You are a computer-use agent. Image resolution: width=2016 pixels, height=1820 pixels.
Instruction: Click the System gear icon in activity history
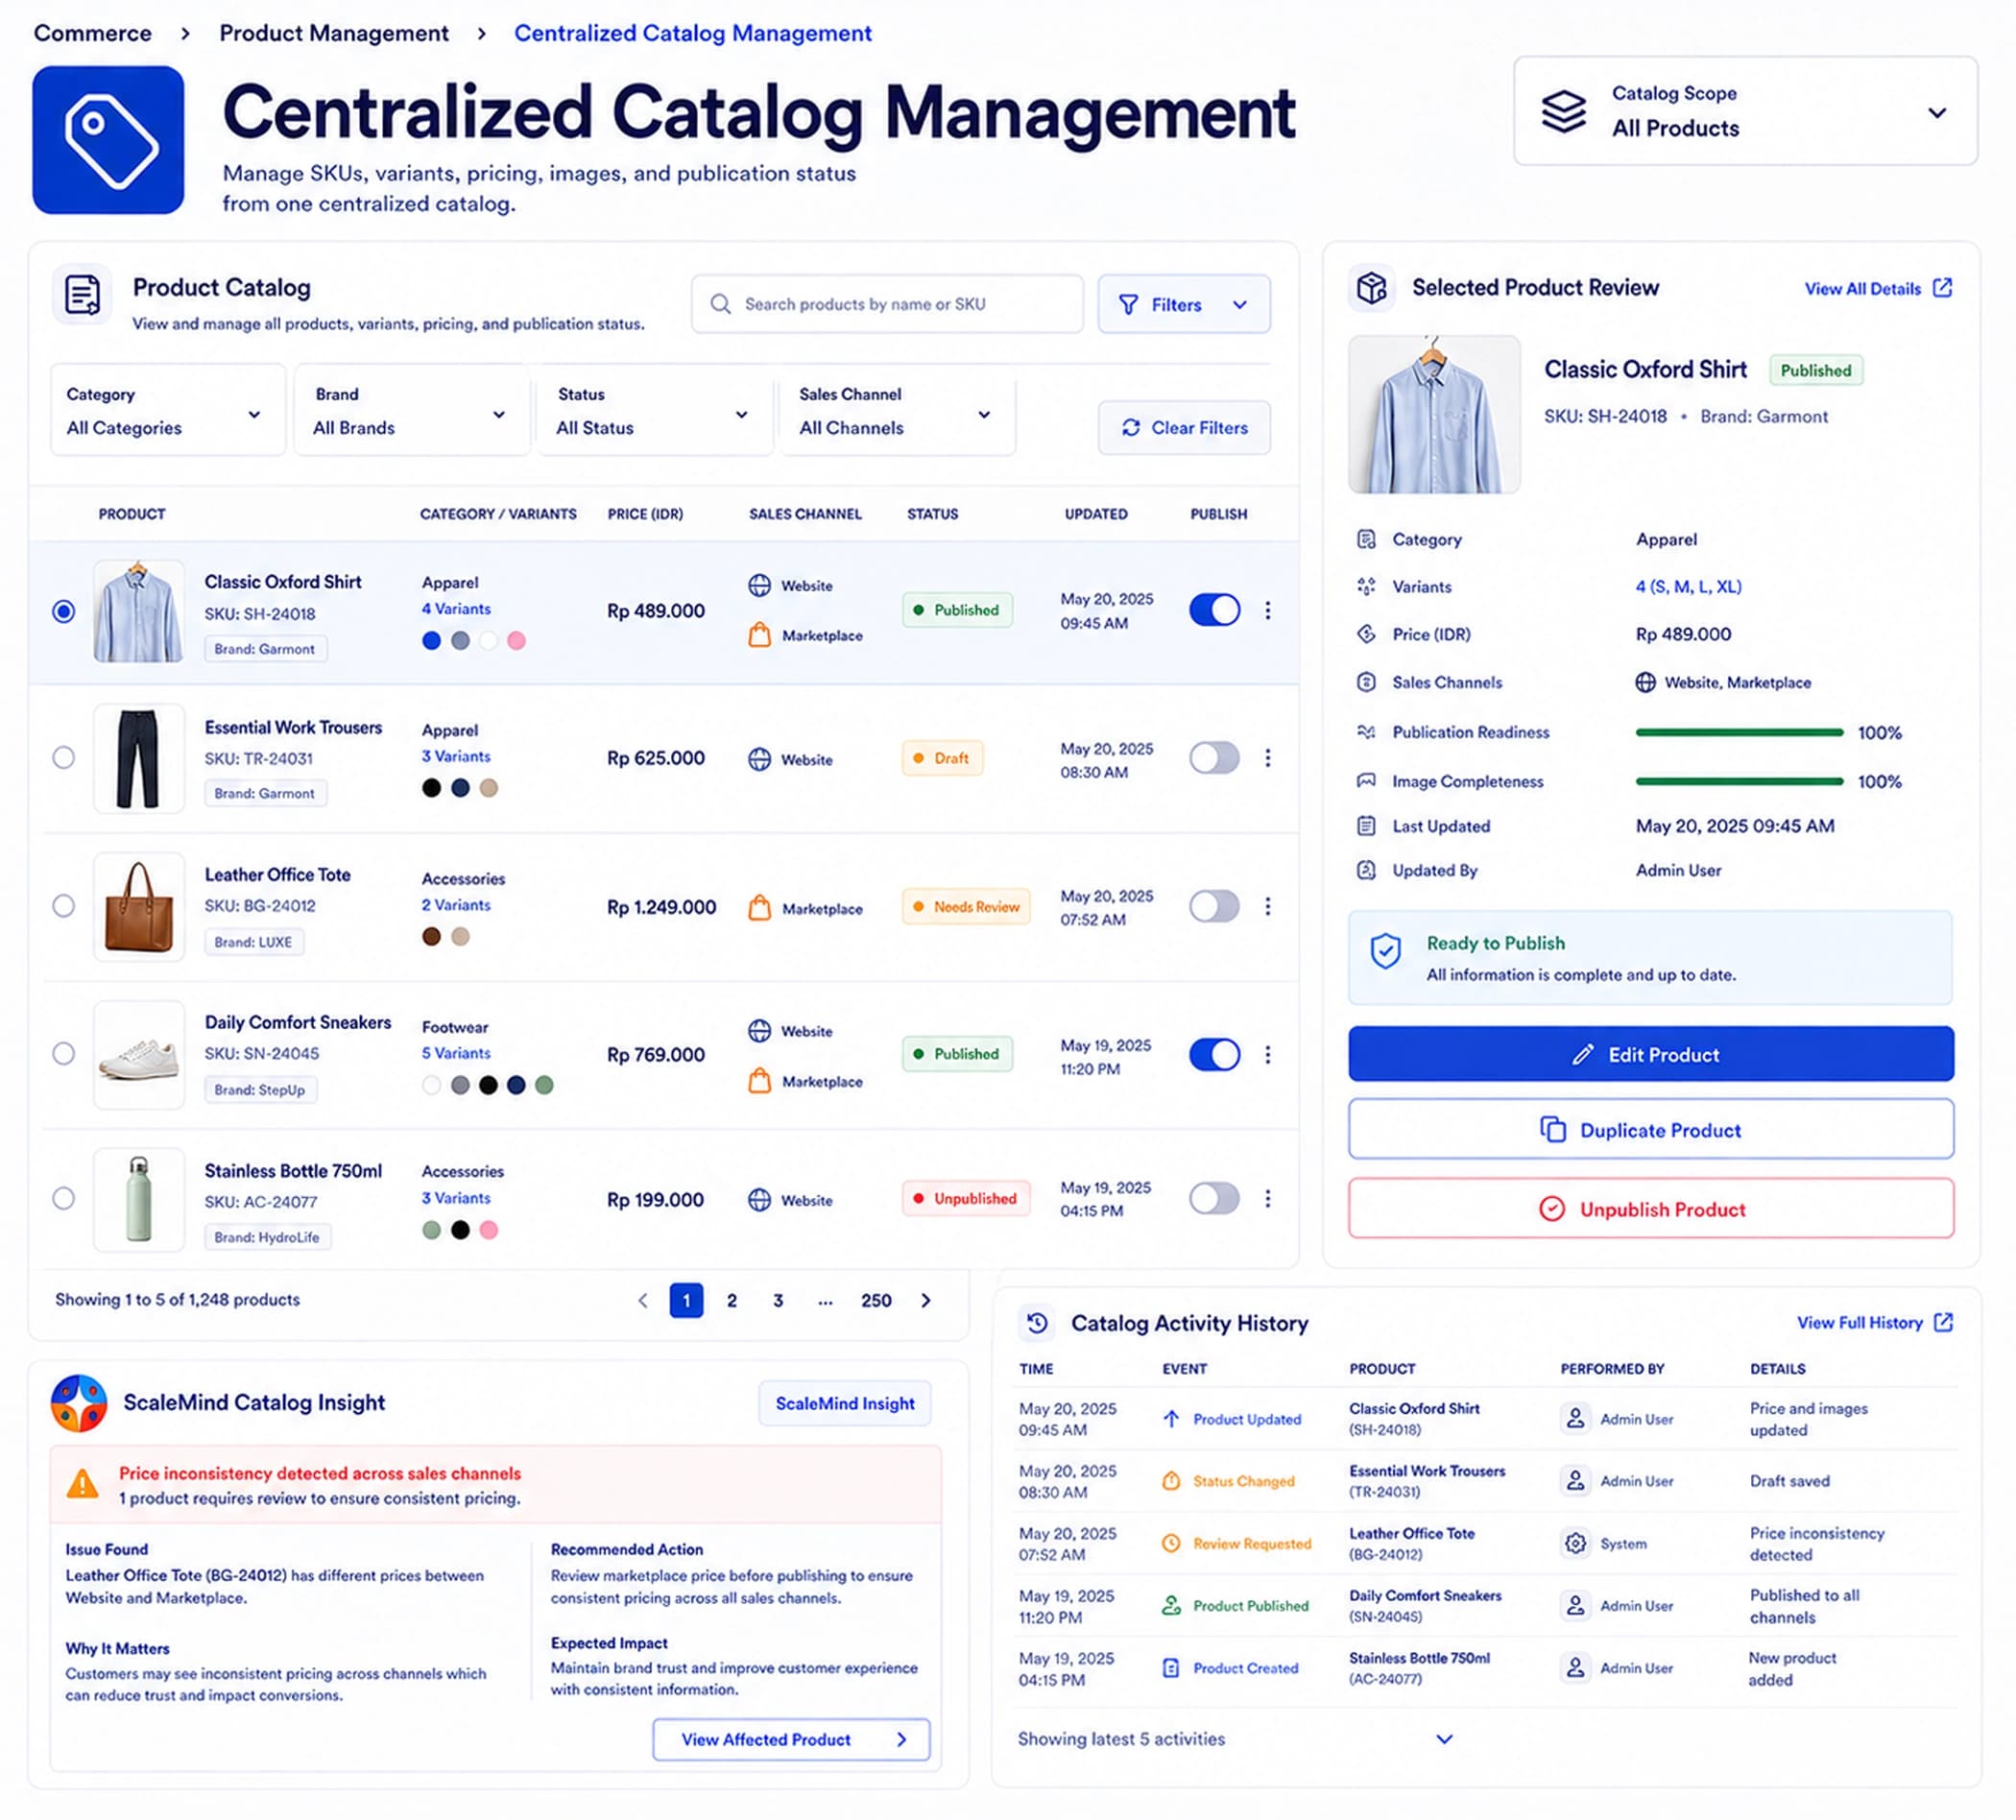1575,1543
